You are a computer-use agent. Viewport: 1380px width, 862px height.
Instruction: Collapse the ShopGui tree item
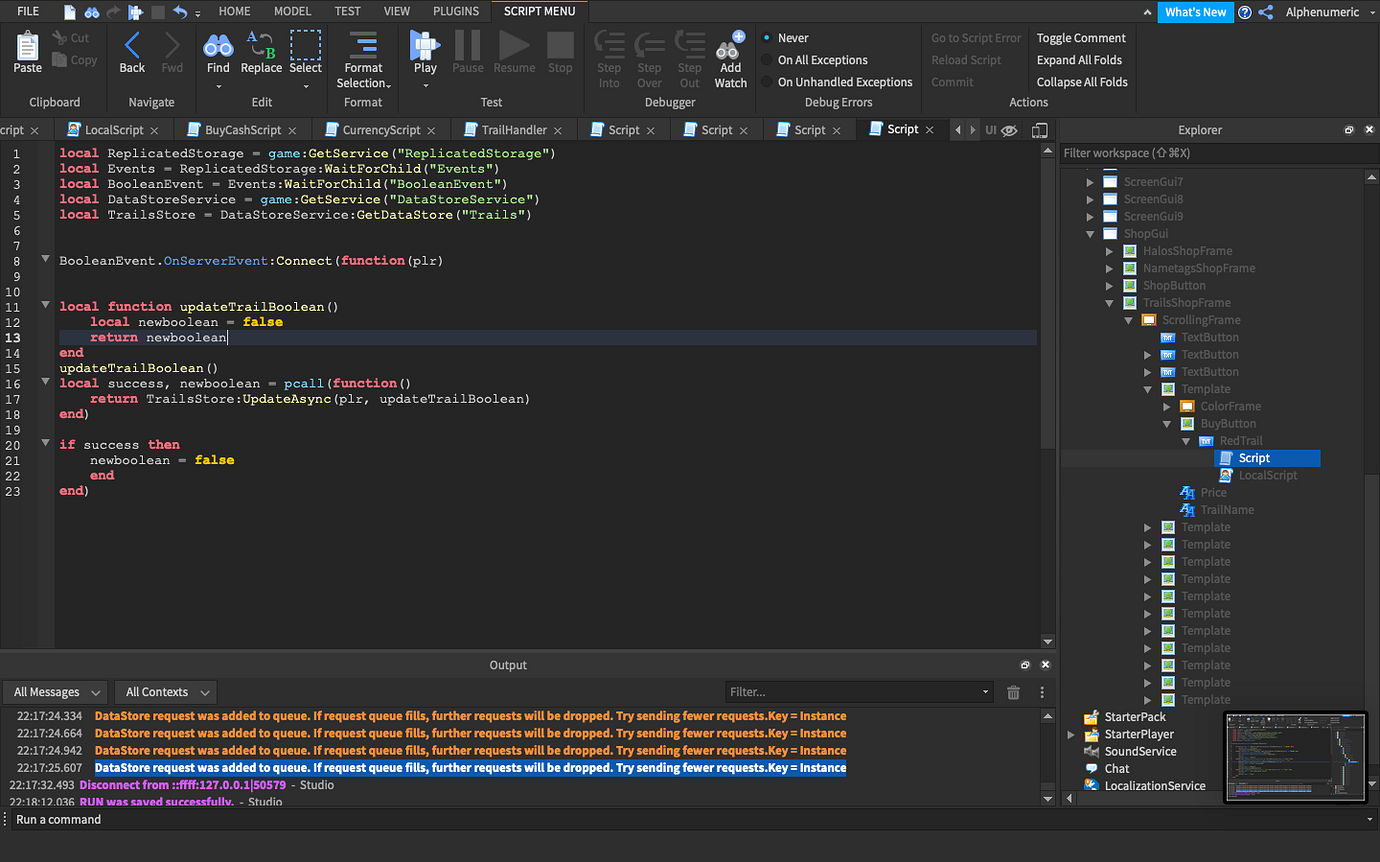(1090, 233)
